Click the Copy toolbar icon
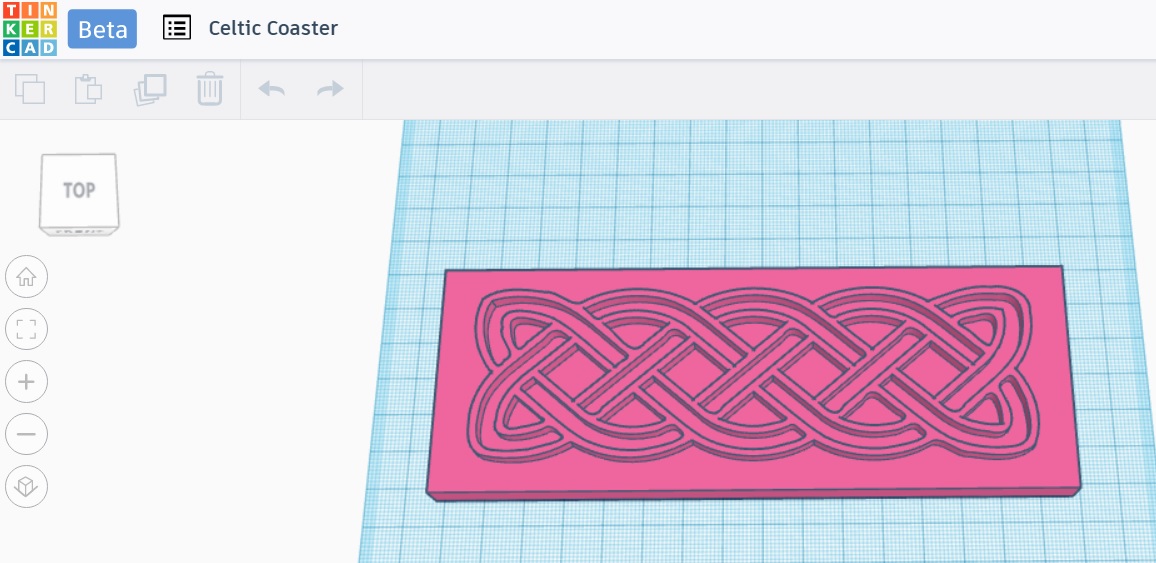The height and width of the screenshot is (563, 1156). tap(30, 89)
